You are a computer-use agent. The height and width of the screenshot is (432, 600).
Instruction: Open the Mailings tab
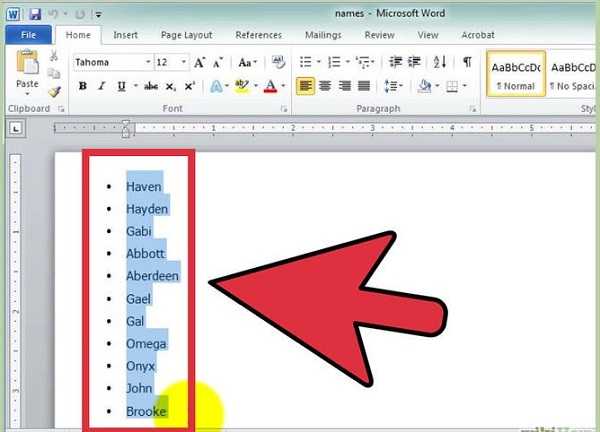[323, 35]
